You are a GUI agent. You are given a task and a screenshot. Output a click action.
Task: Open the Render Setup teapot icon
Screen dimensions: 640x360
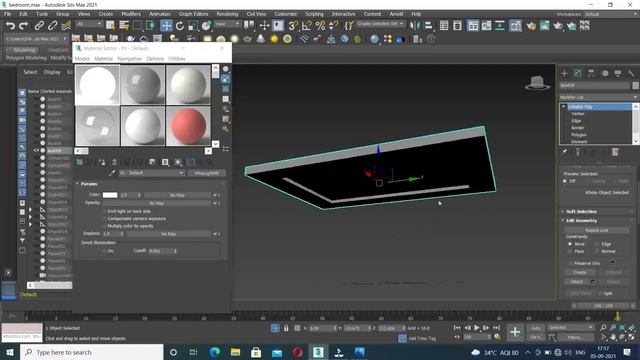[531, 26]
